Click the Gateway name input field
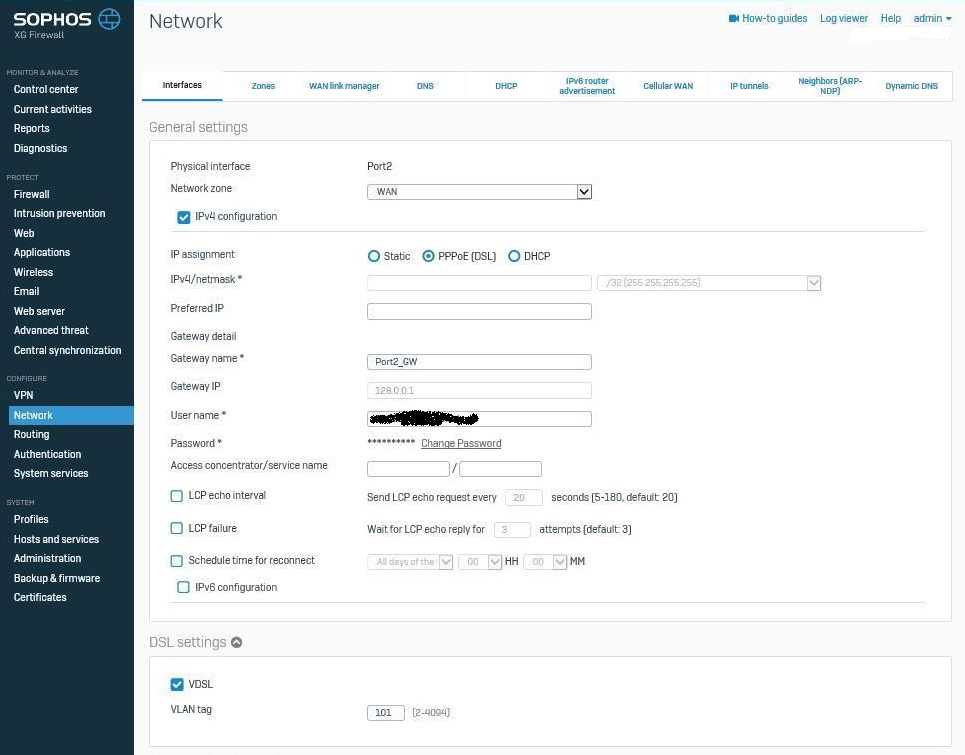 (x=479, y=362)
